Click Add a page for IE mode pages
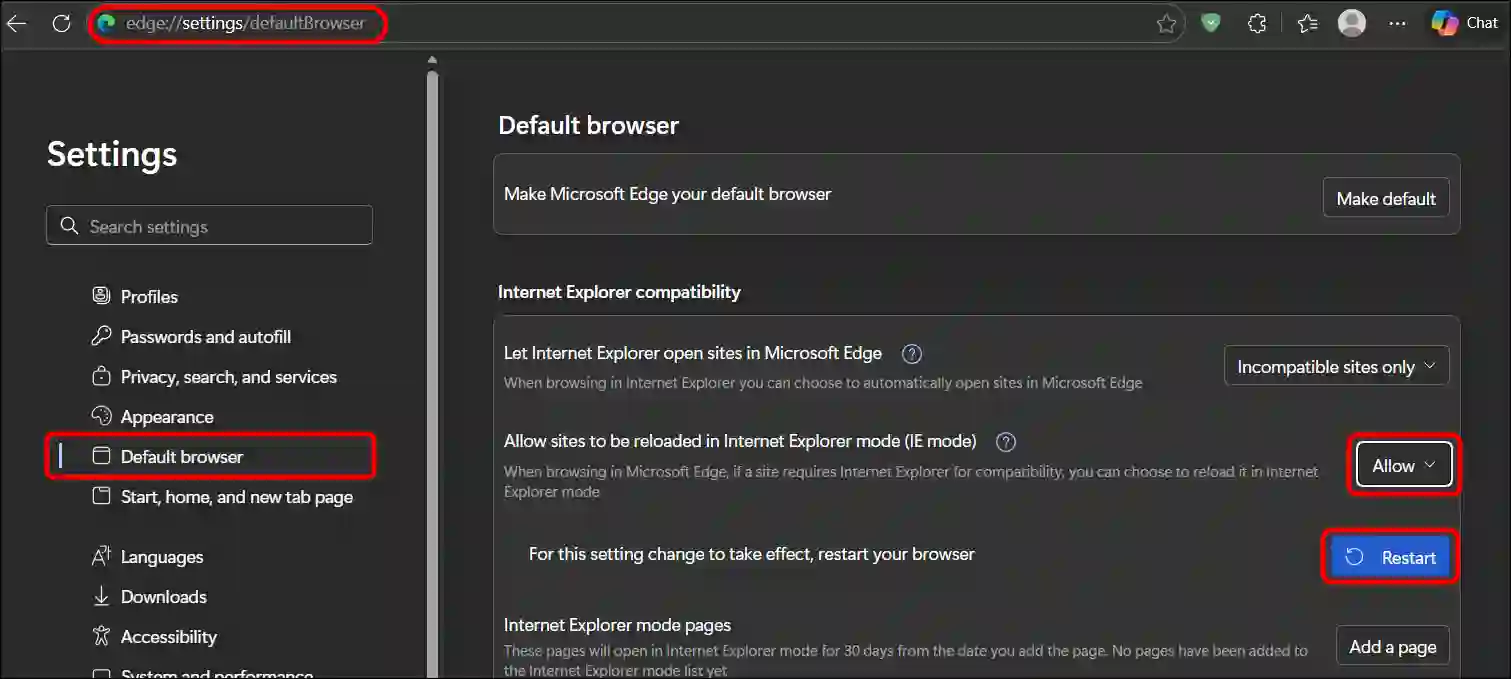 tap(1392, 645)
